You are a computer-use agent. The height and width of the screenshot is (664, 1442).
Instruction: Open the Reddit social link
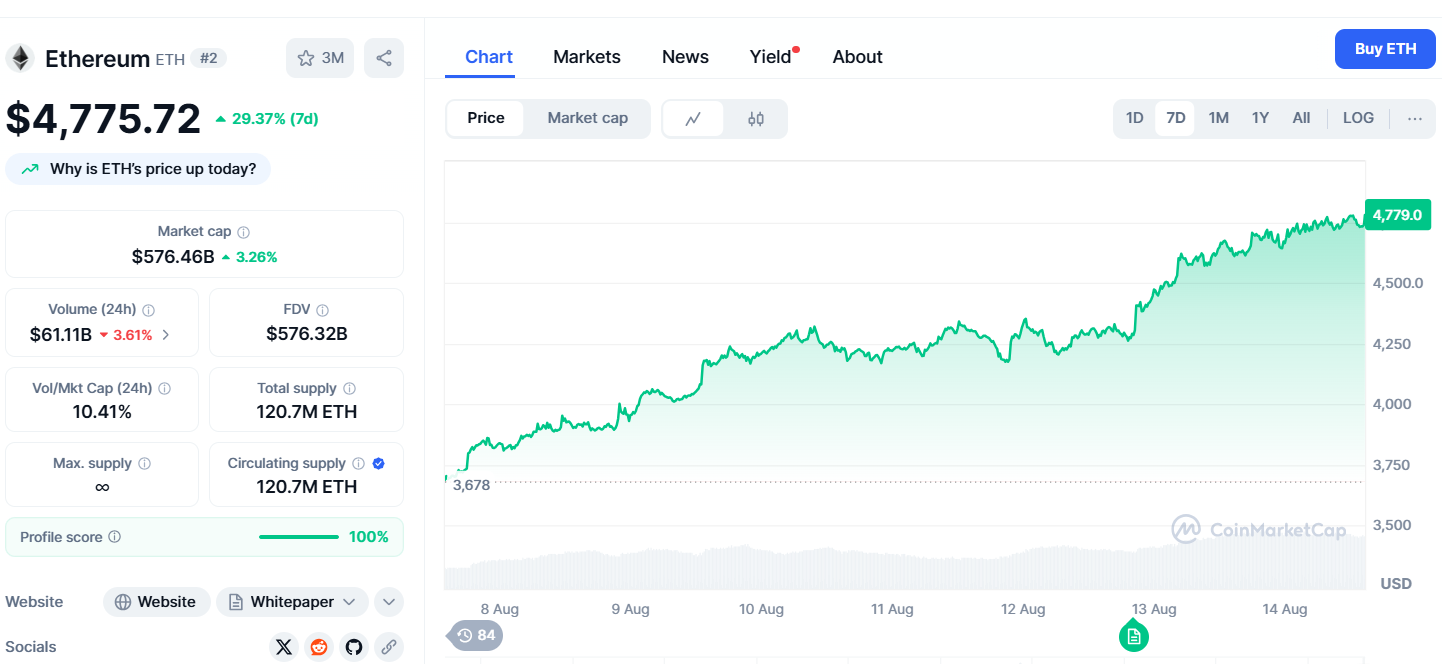[319, 647]
